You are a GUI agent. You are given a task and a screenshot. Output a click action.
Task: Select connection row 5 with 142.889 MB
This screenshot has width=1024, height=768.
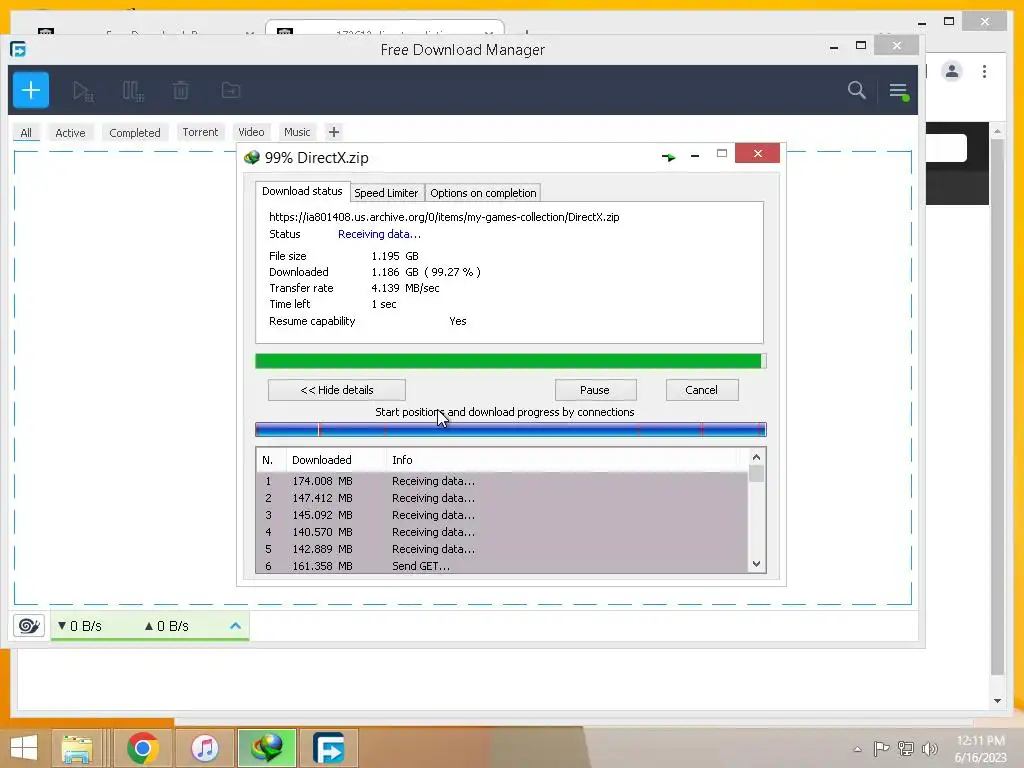click(502, 549)
